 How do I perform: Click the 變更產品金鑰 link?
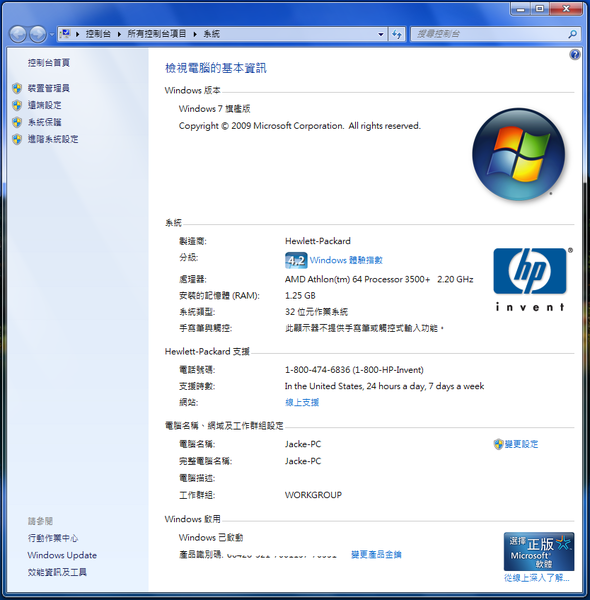click(376, 554)
